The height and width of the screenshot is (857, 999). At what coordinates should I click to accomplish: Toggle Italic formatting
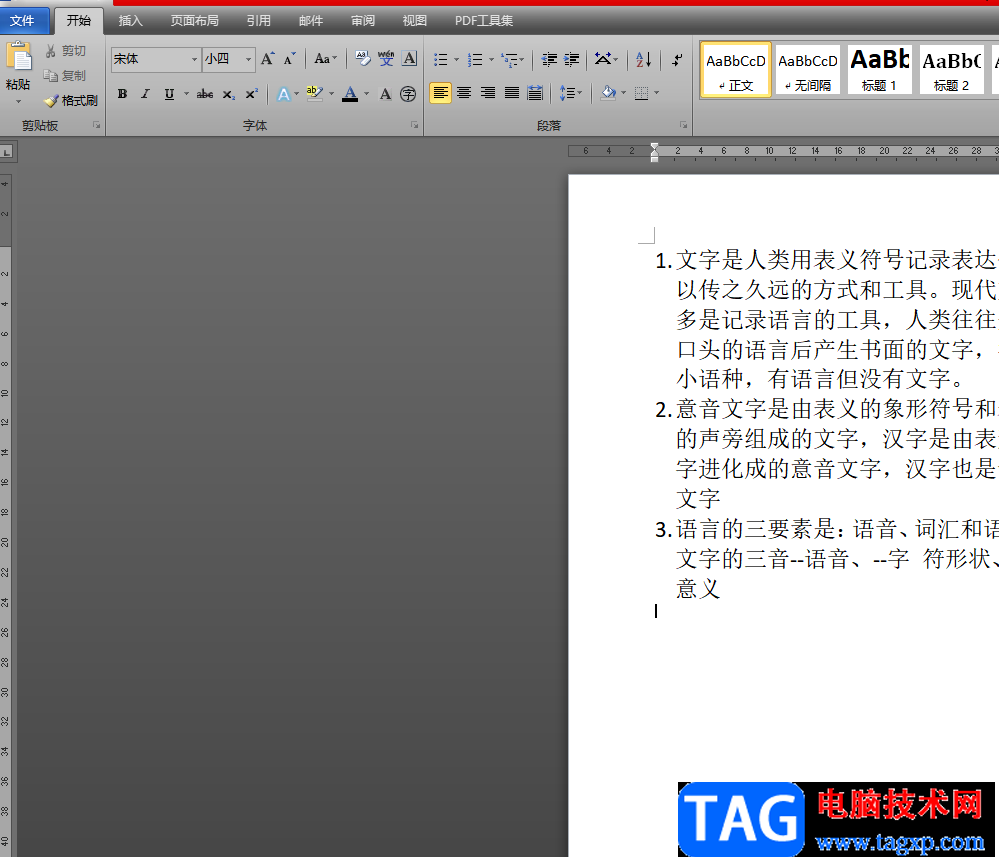pos(145,94)
